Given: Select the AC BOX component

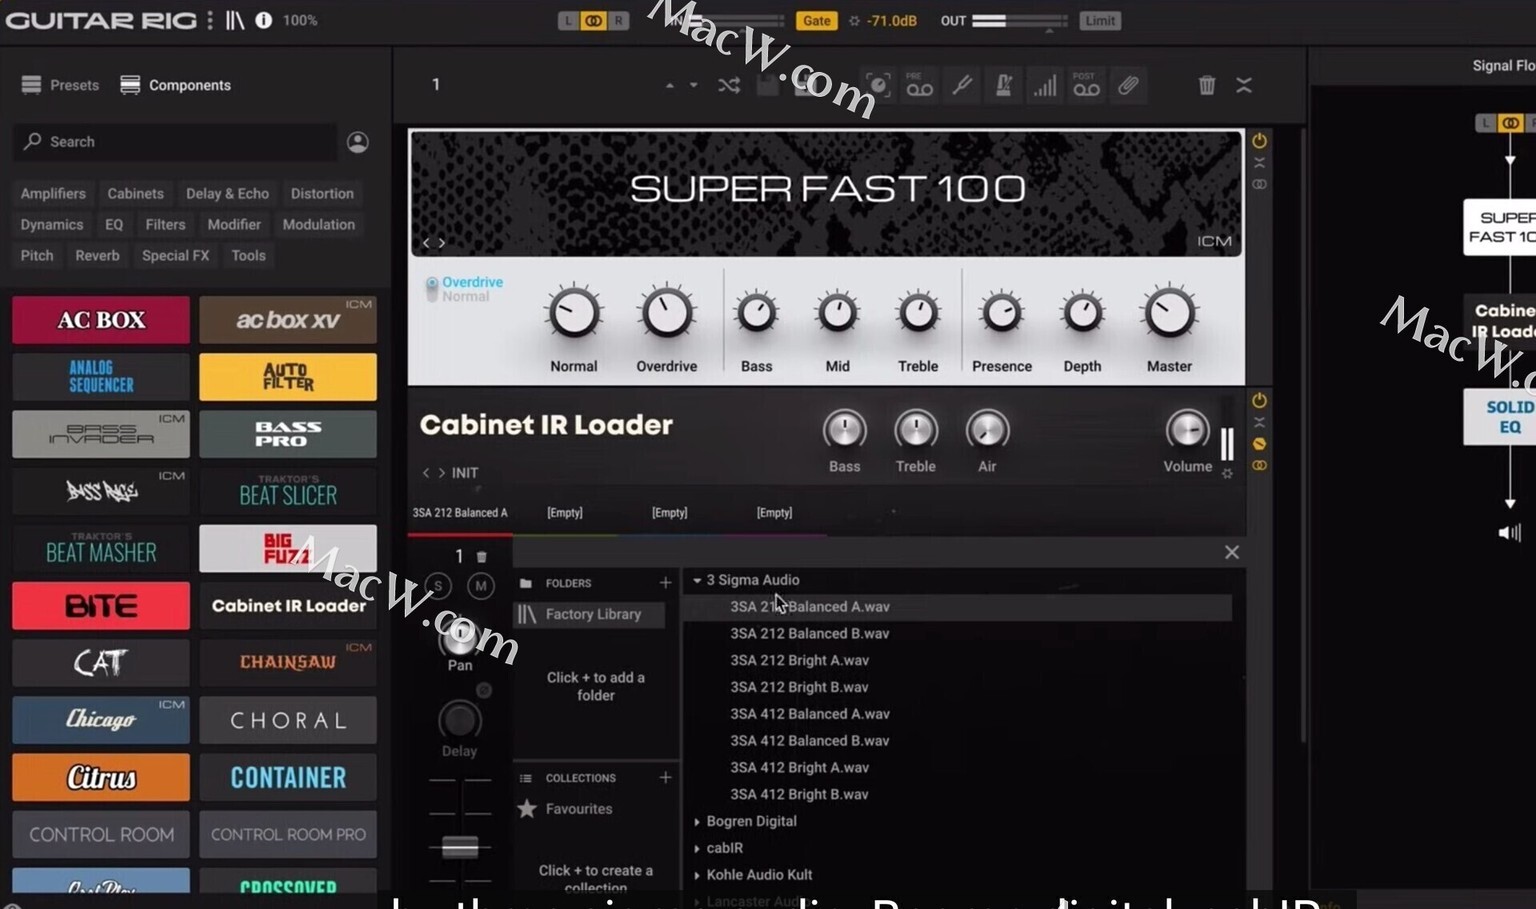Looking at the screenshot, I should pyautogui.click(x=101, y=320).
